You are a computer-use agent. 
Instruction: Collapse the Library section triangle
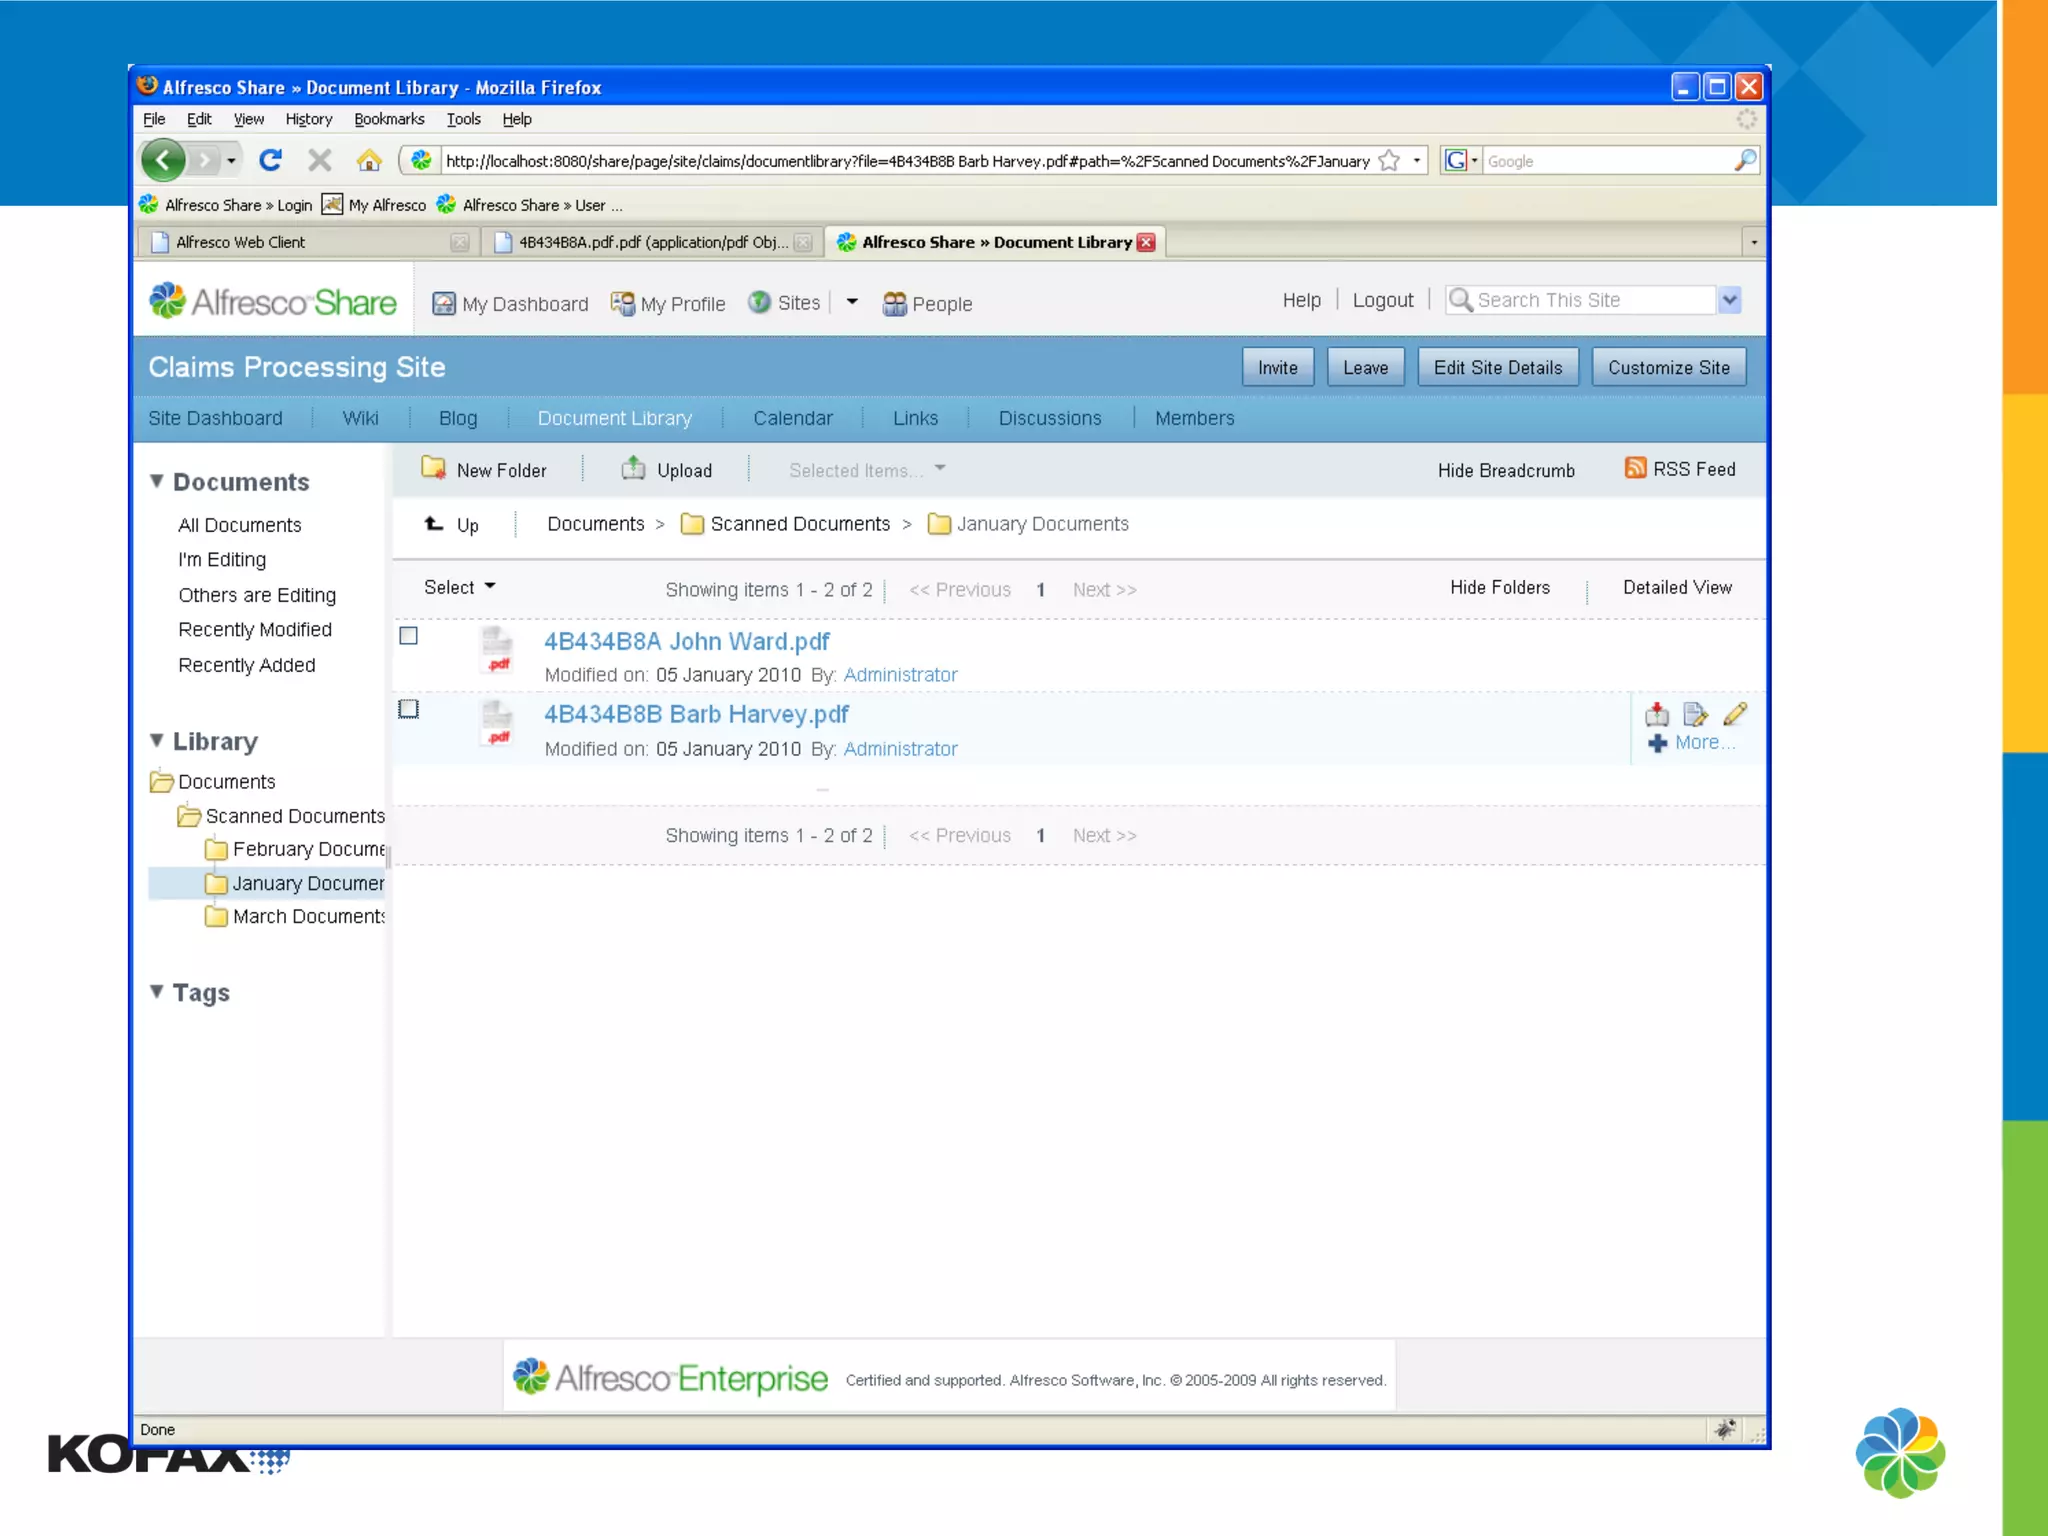click(x=157, y=741)
